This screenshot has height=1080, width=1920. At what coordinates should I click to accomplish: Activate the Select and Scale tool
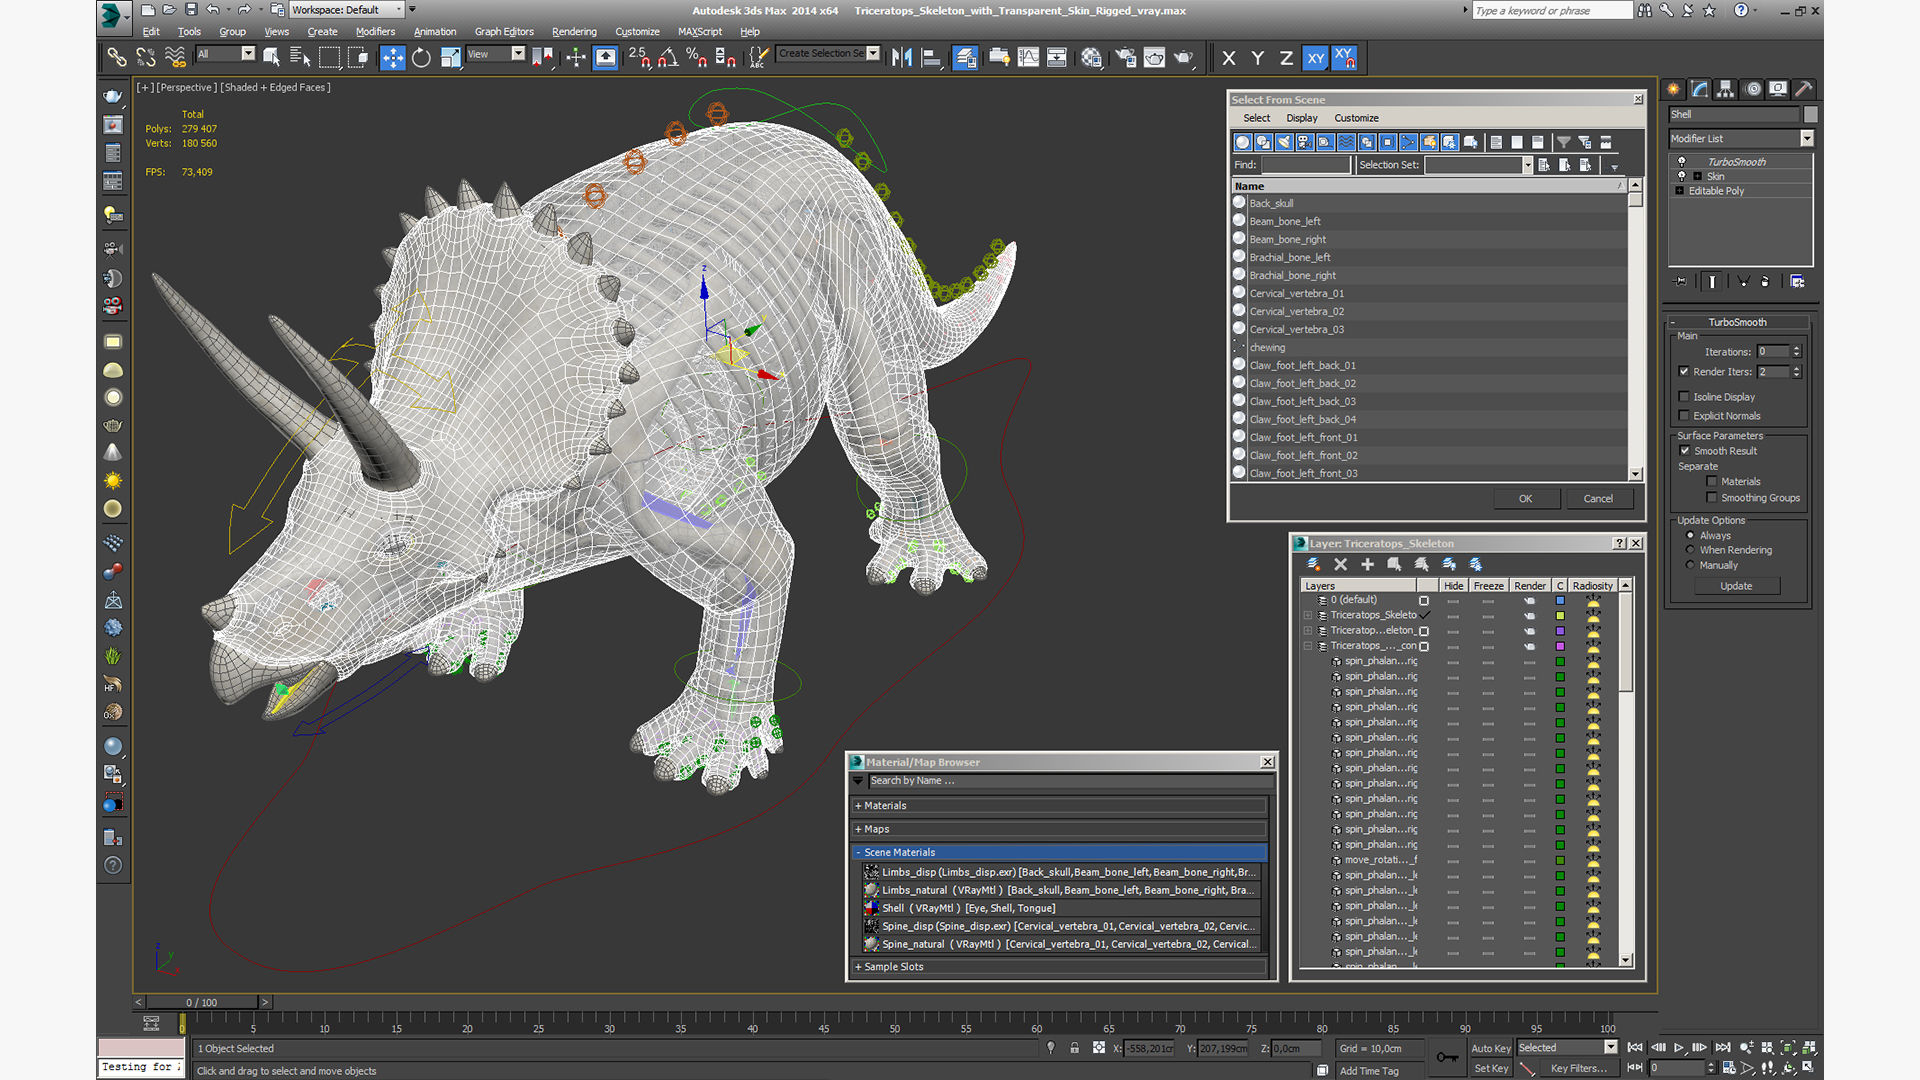pyautogui.click(x=450, y=57)
